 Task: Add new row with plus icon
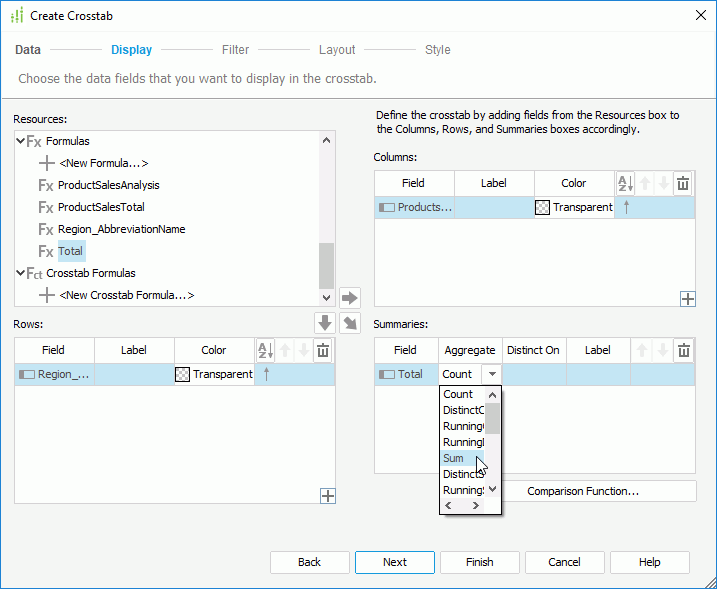[328, 496]
